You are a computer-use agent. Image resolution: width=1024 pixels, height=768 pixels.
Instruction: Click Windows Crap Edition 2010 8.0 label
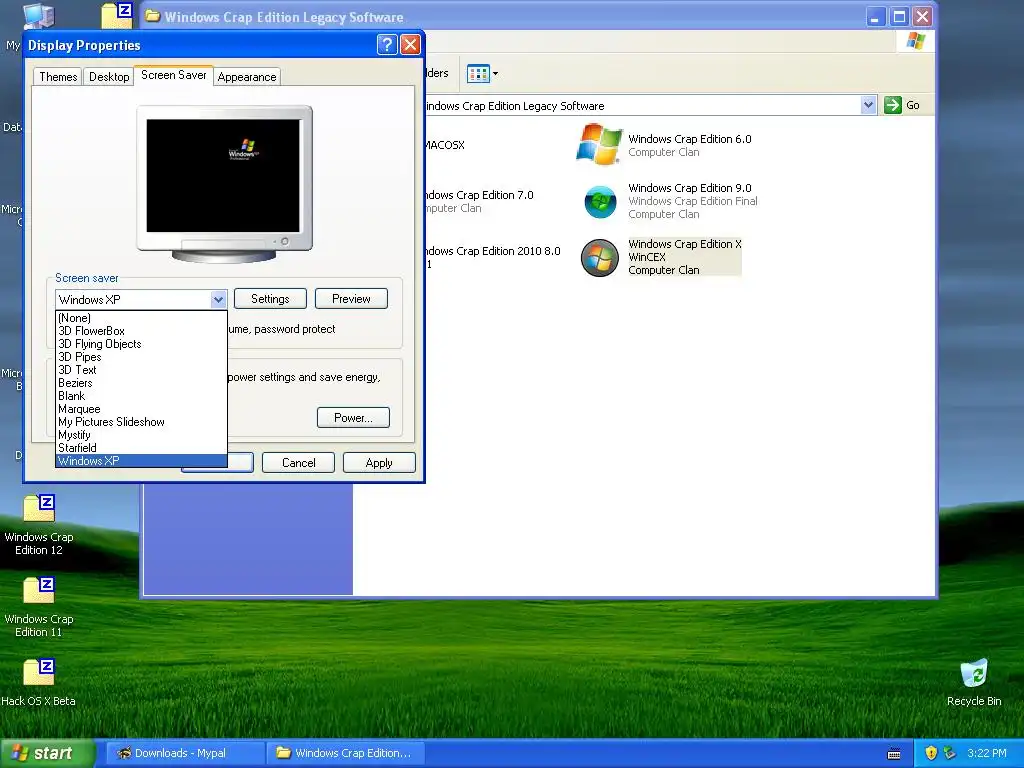[x=492, y=251]
